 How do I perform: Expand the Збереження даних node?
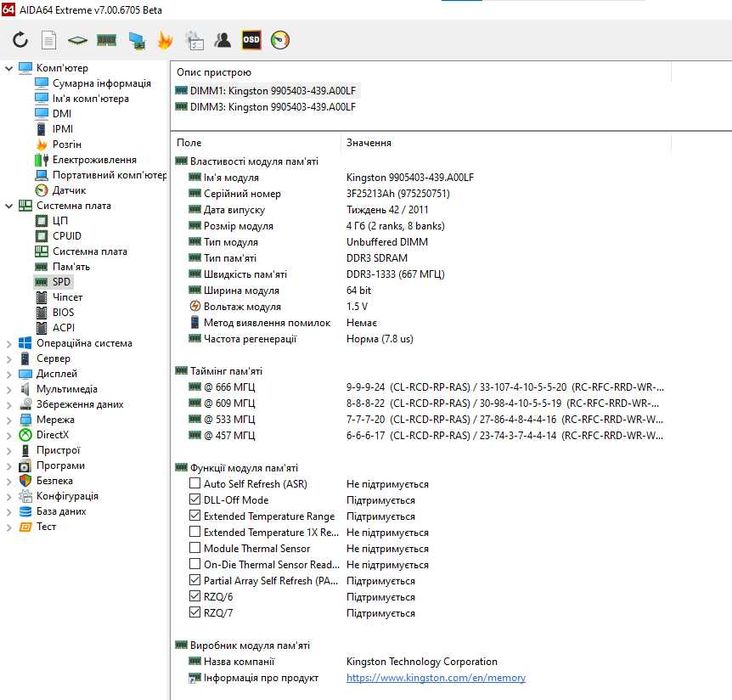tap(9, 405)
